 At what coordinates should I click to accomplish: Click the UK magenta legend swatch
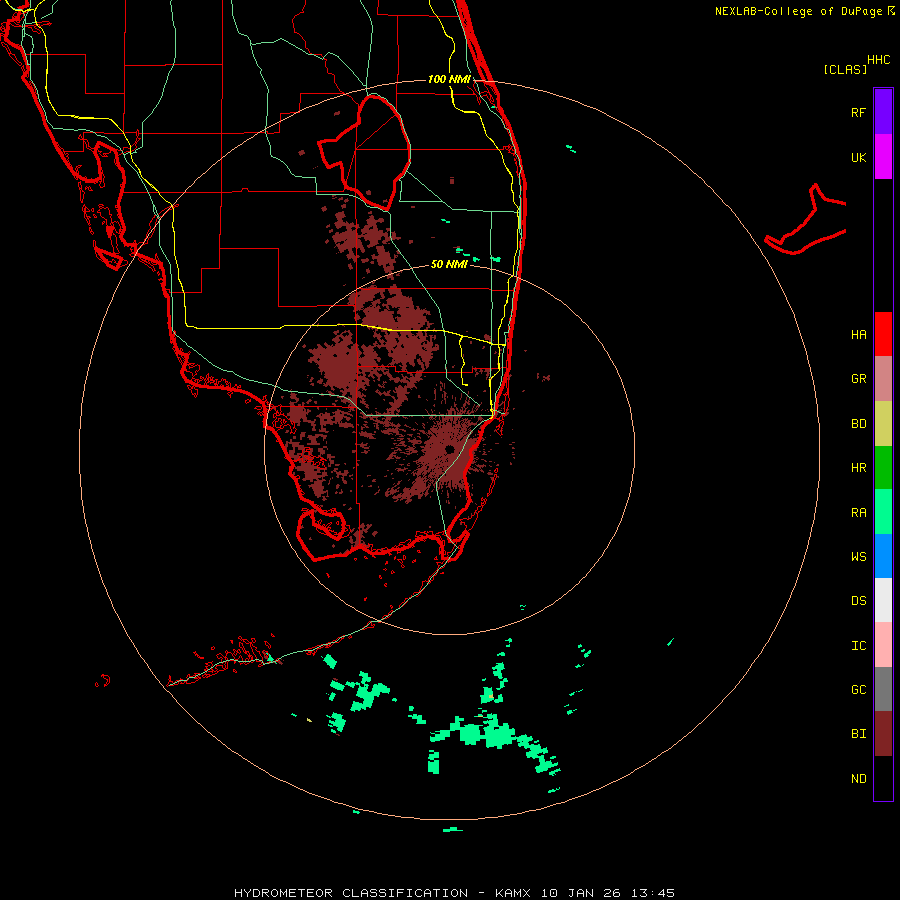[883, 157]
